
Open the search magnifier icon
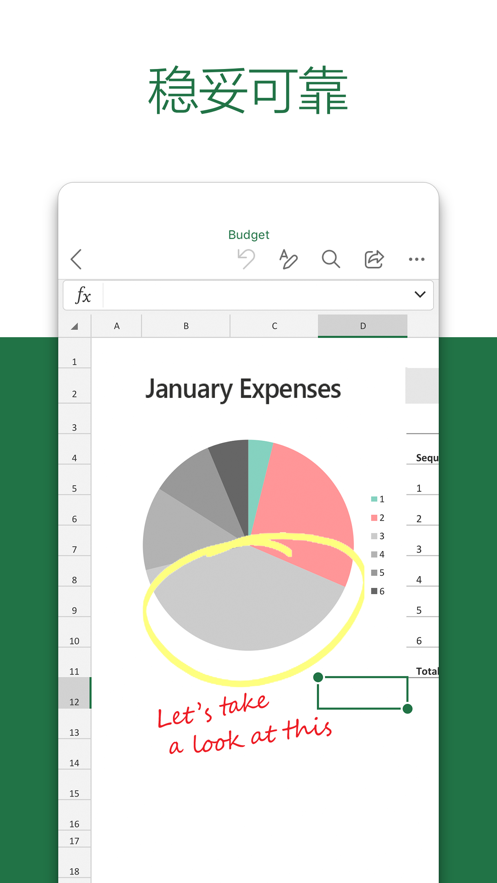(331, 259)
